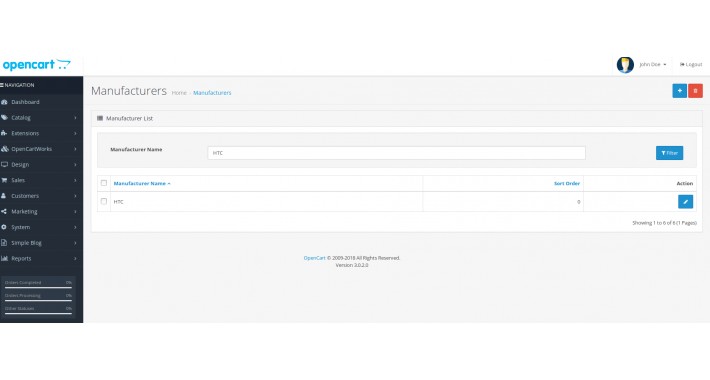Viewport: 710px width, 380px height.
Task: Click the Manufacturers breadcrumb link
Action: (x=212, y=93)
